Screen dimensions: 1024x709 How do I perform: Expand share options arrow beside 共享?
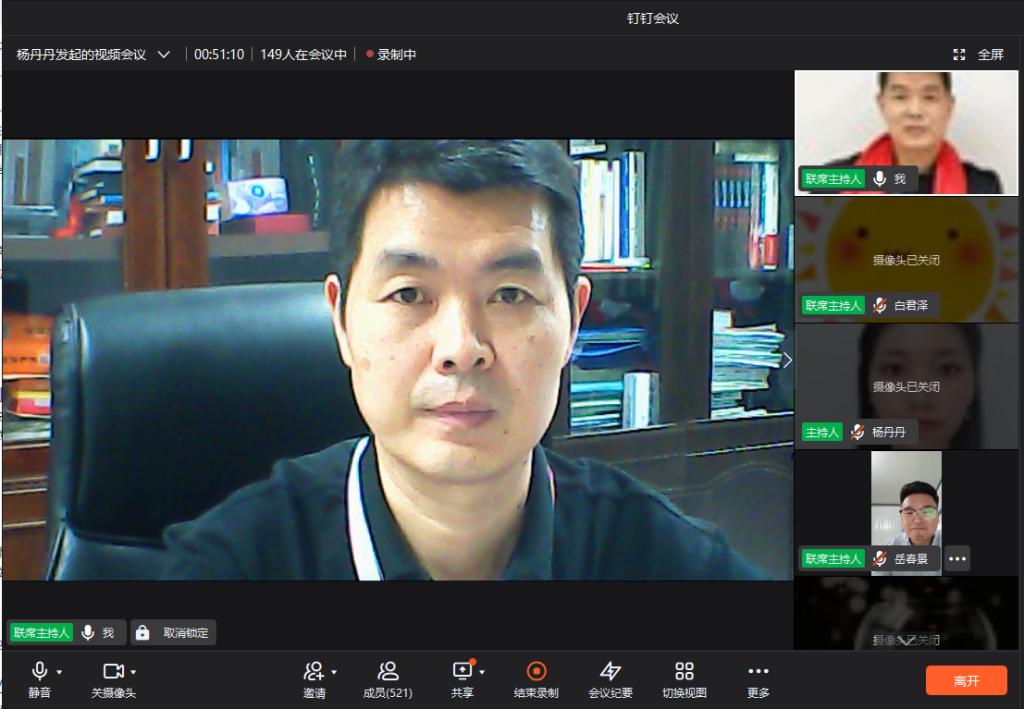(482, 672)
